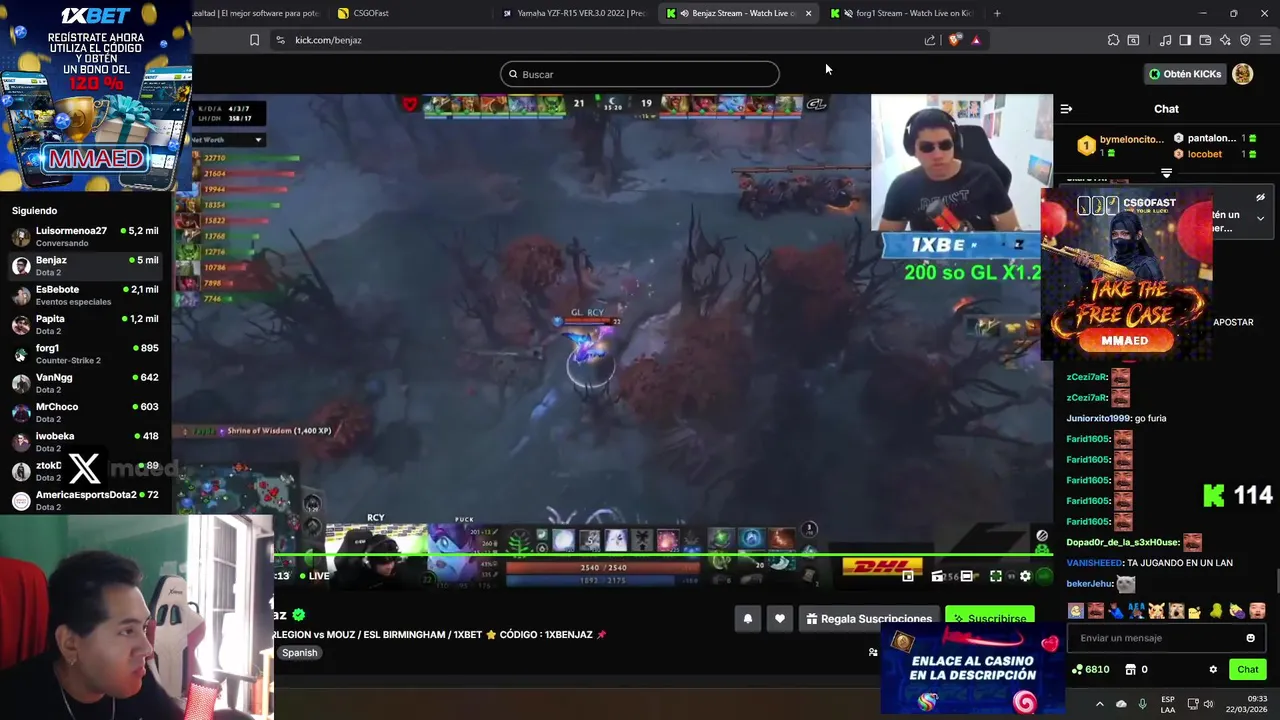Open the Brave Shields lion icon
Viewport: 1280px width, 720px height.
955,40
